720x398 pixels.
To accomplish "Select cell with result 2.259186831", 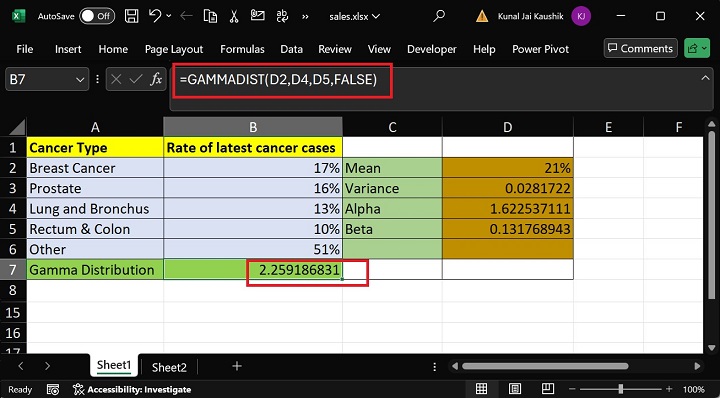I will (253, 269).
